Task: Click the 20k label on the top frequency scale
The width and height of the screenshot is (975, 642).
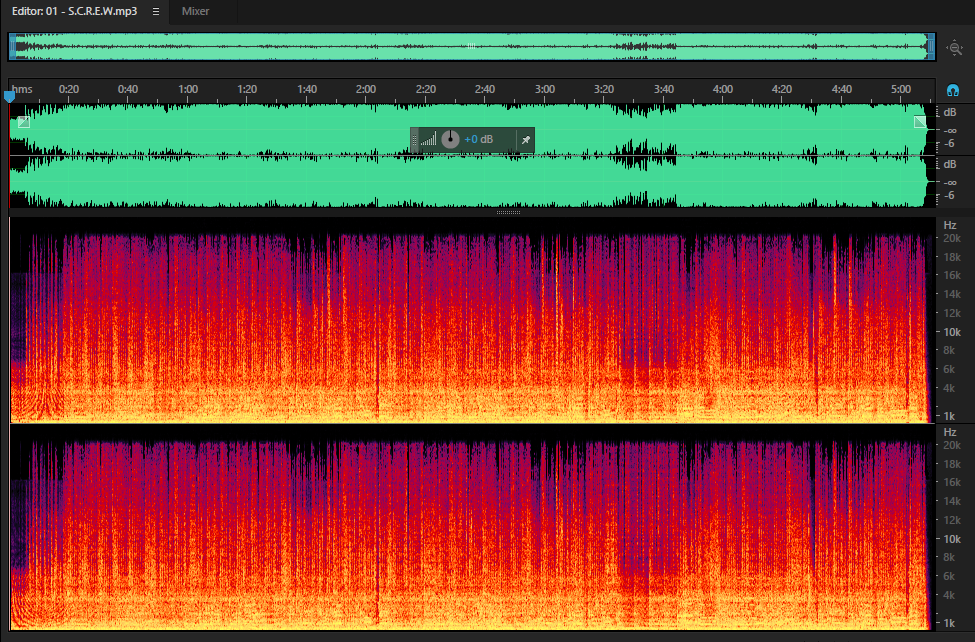Action: [952, 238]
